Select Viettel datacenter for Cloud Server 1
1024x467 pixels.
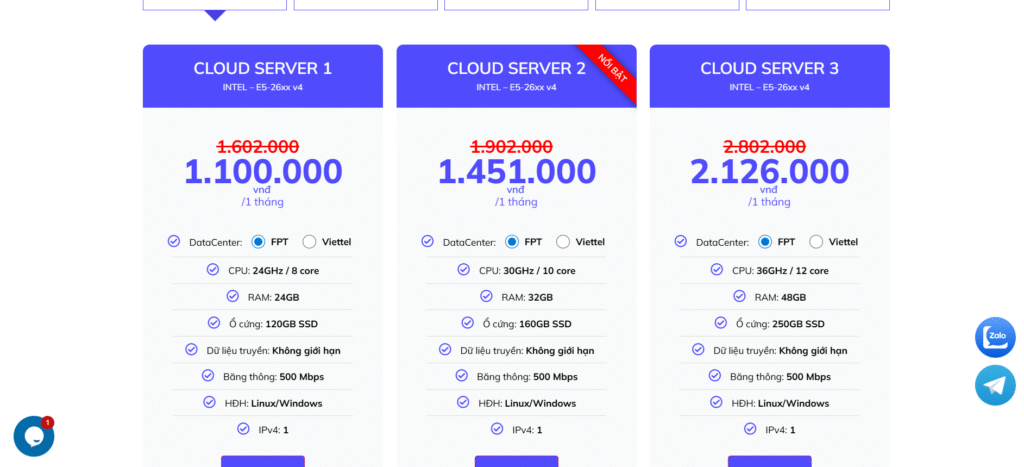tap(310, 242)
